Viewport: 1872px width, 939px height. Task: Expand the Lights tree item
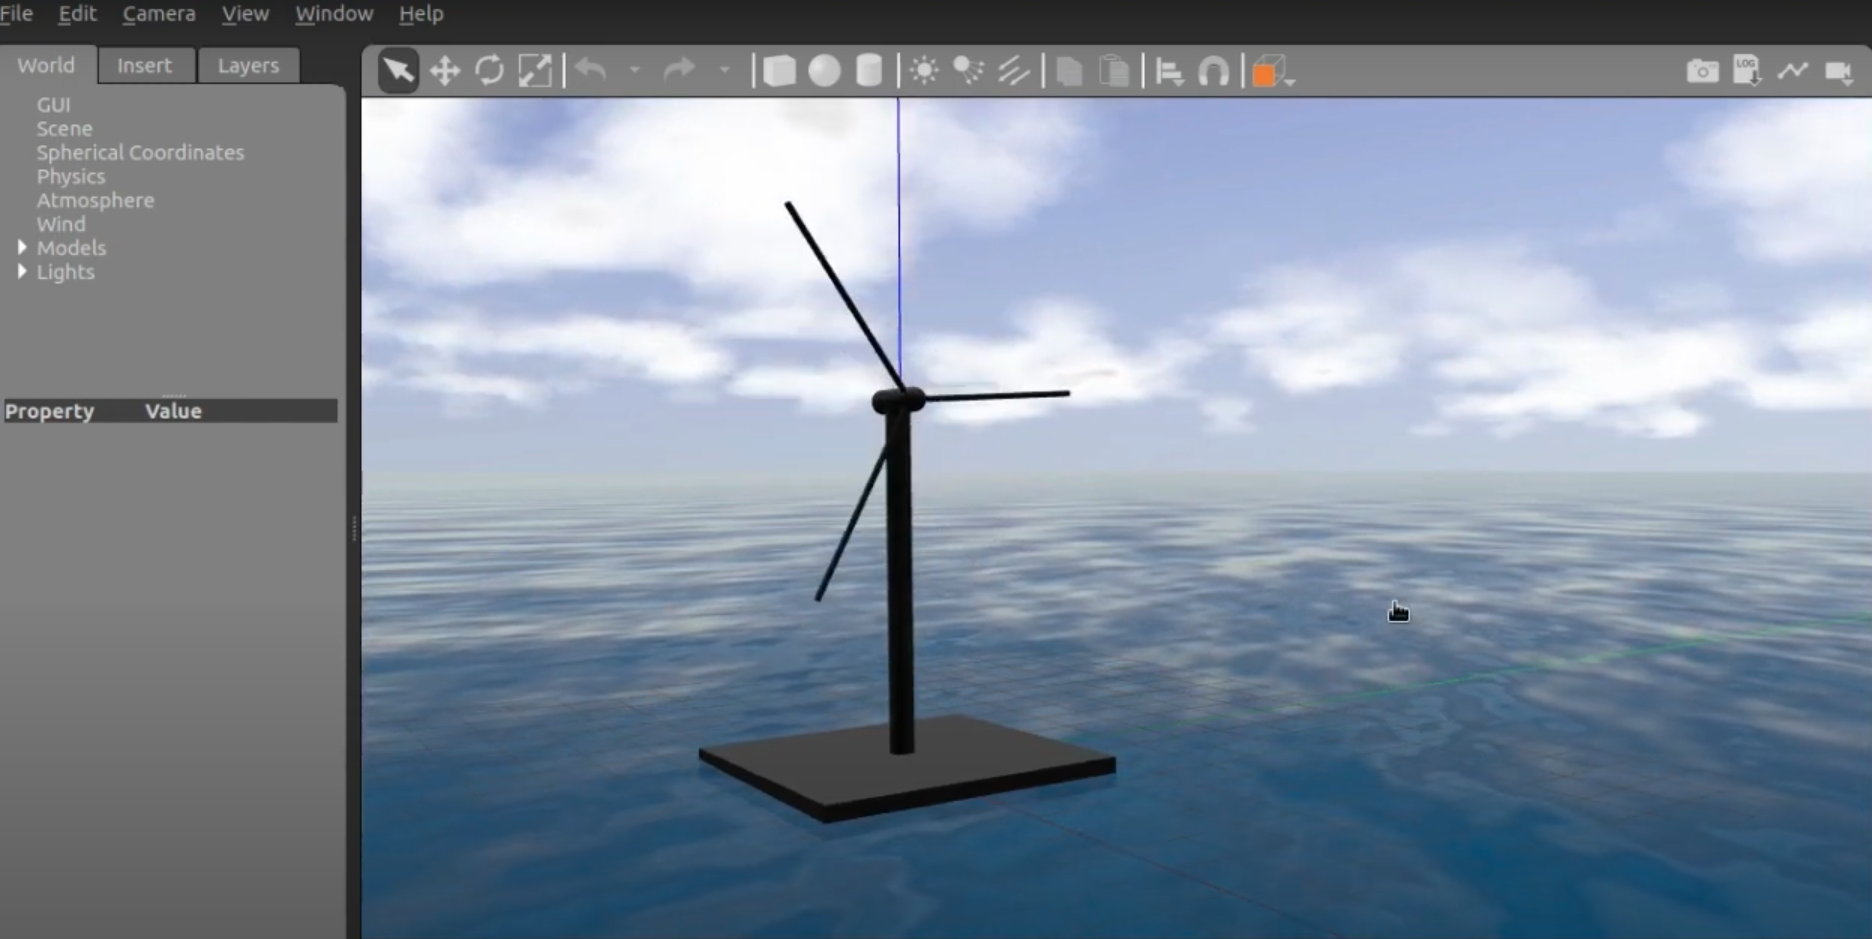(22, 271)
